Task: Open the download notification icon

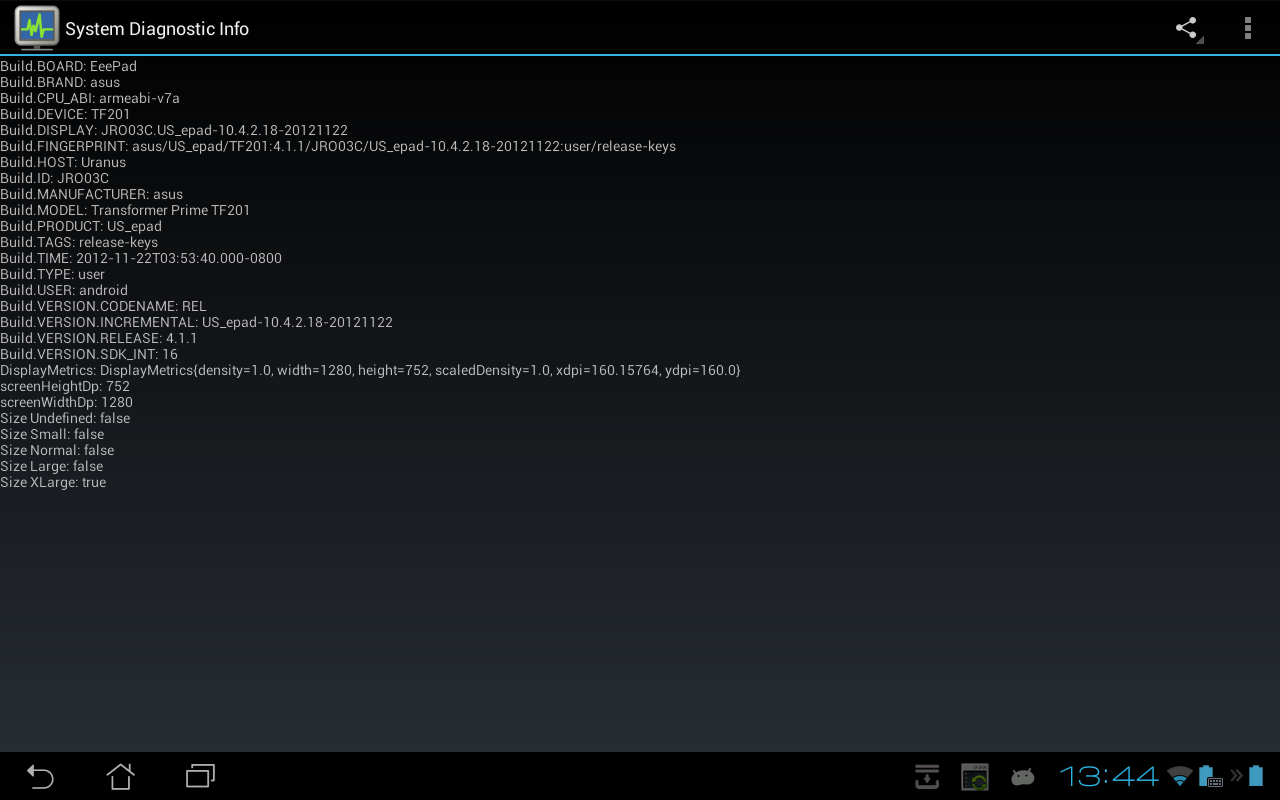Action: pos(927,776)
